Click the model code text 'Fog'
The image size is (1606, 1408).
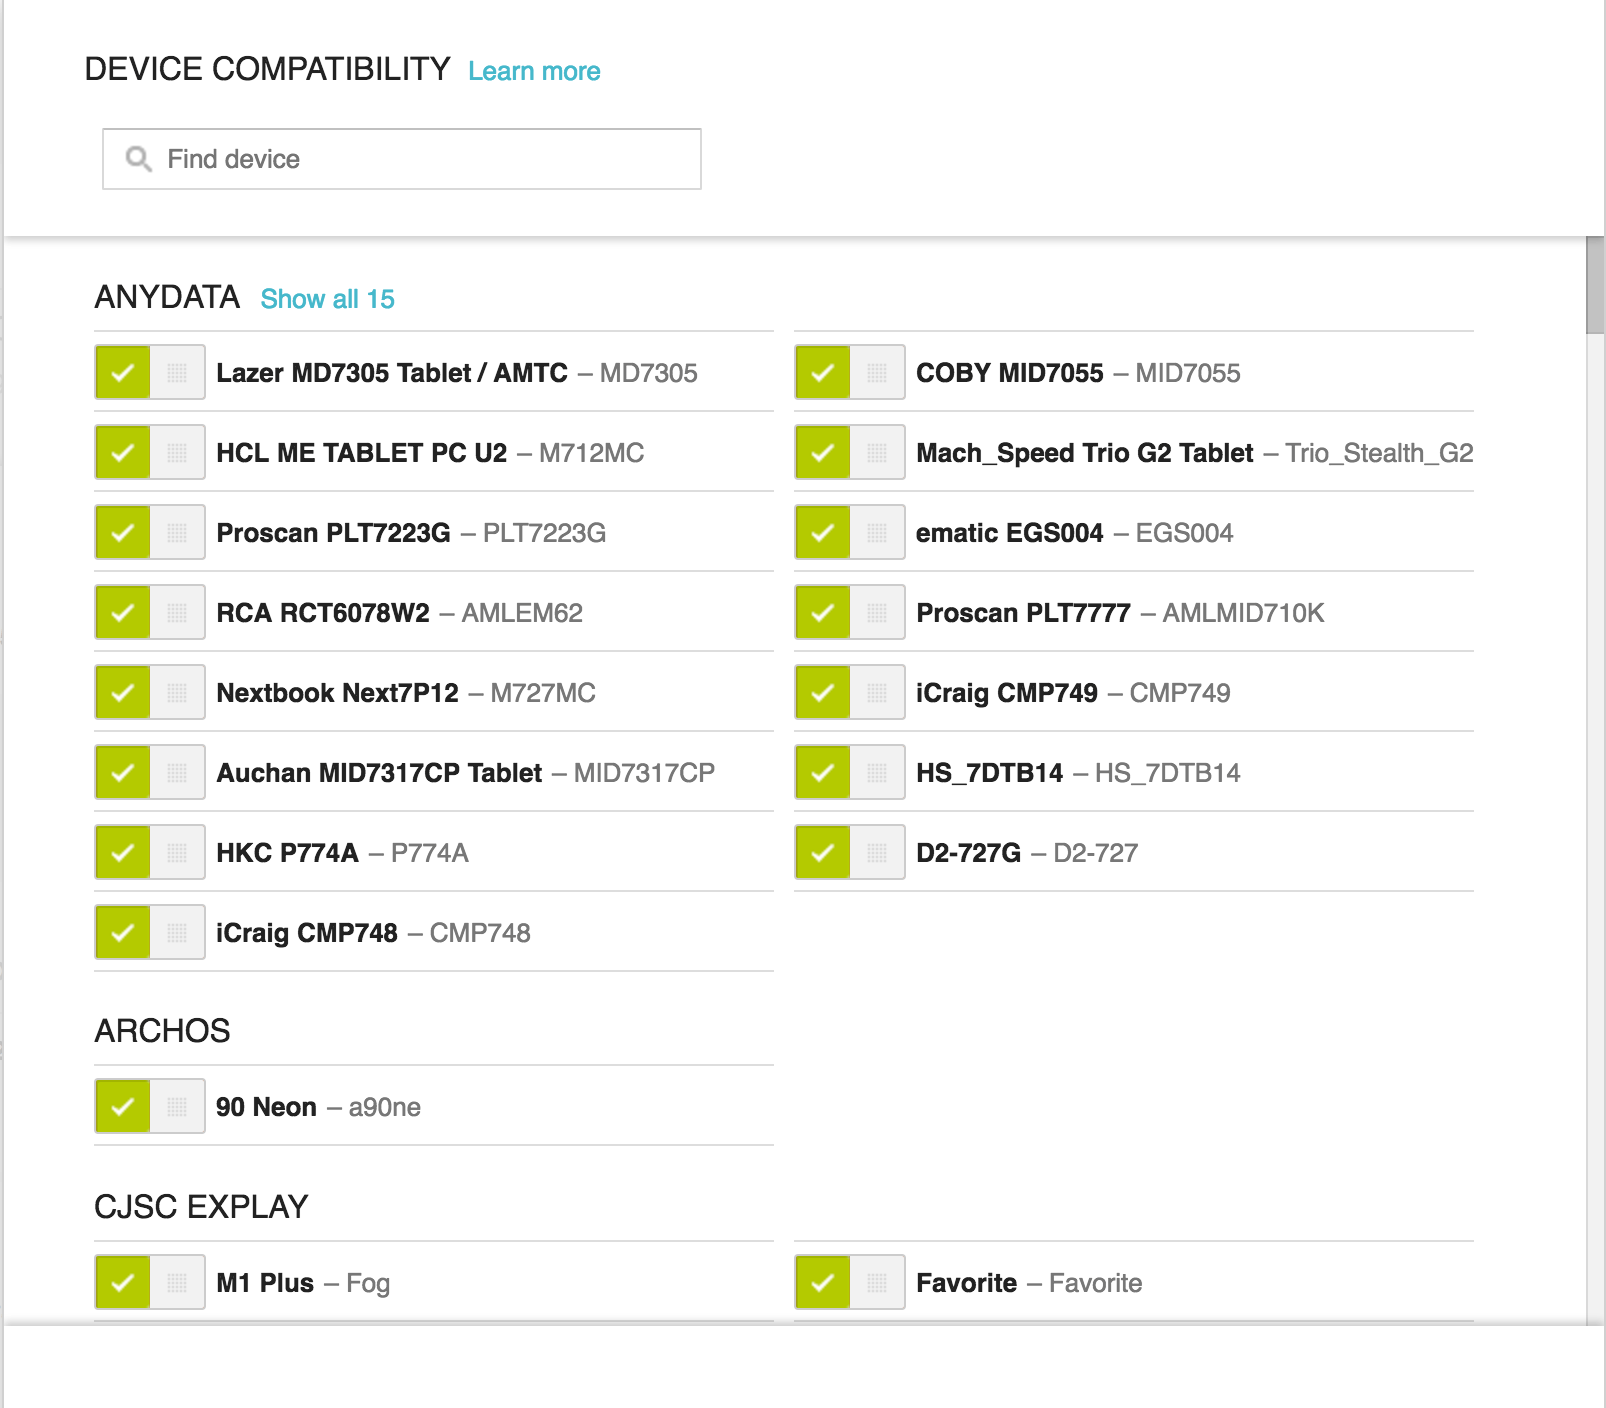[368, 1283]
